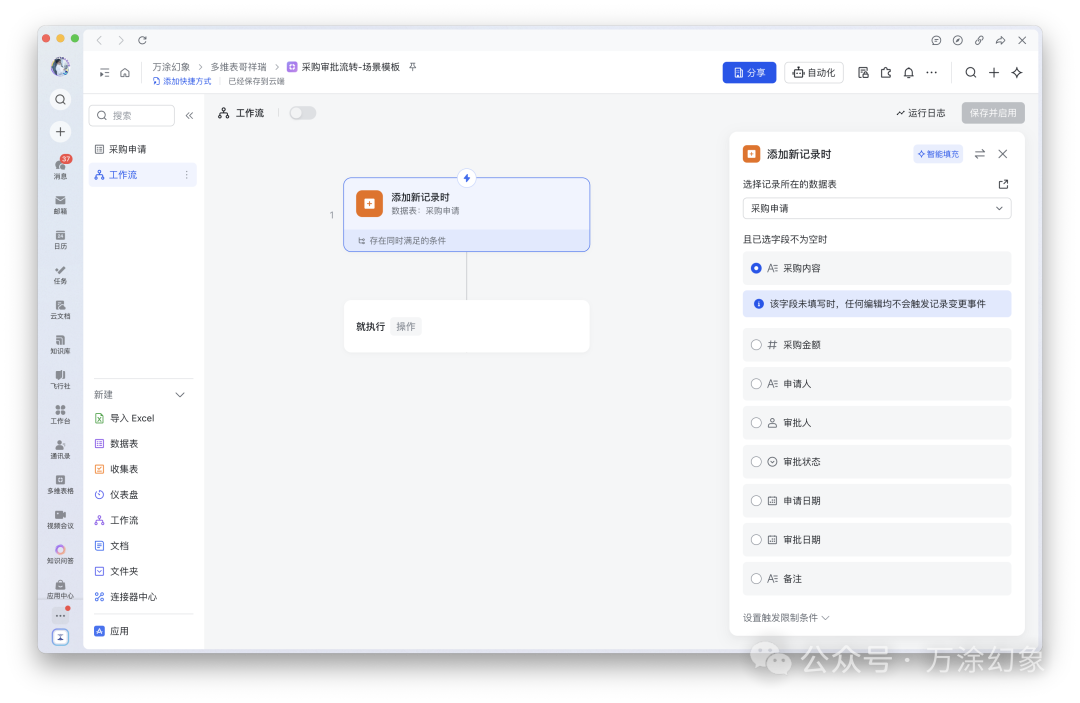Select the 审批状态 radio option
This screenshot has height=703, width=1080.
coord(757,461)
